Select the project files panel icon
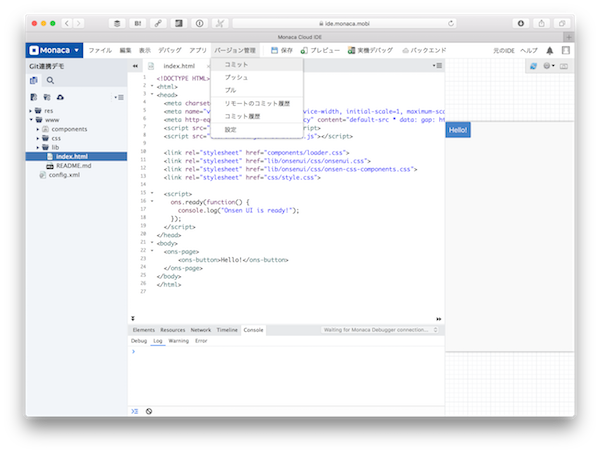This screenshot has width=600, height=453. click(x=34, y=80)
